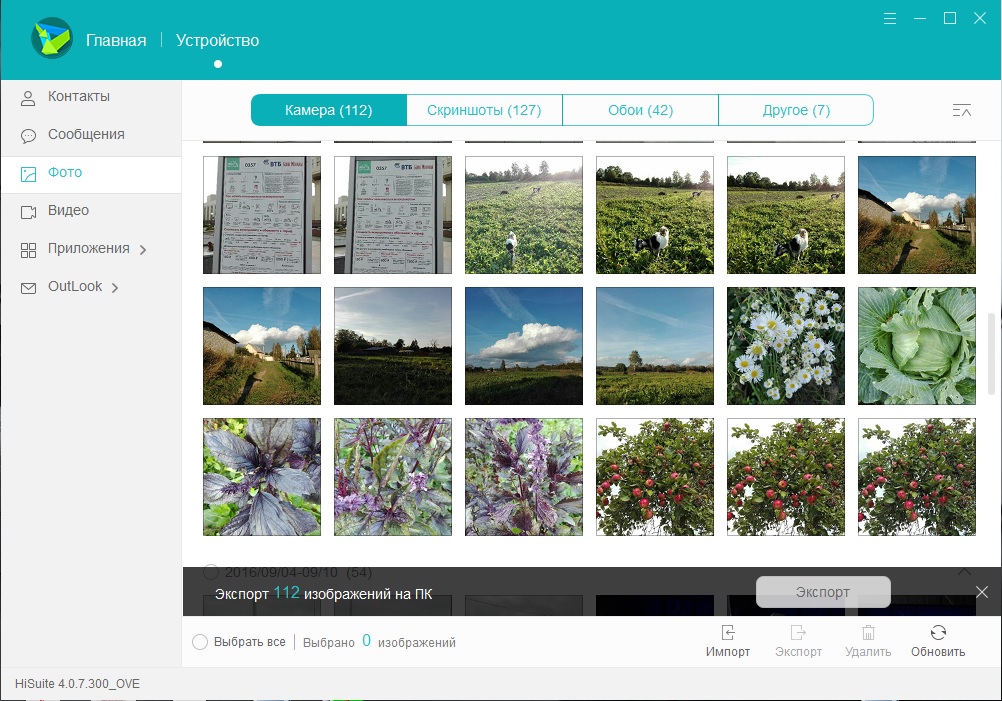Select Фото in the sidebar
1002x701 pixels.
[91, 174]
